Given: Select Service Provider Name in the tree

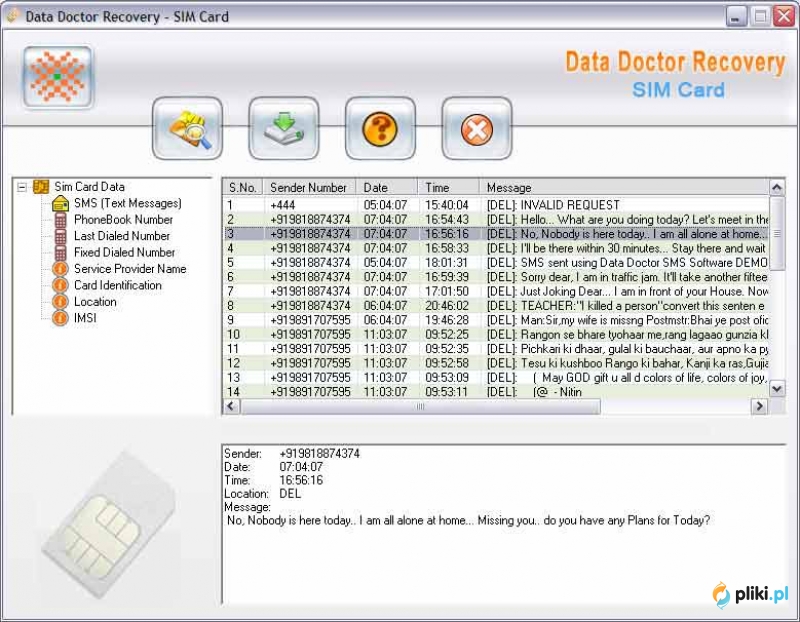Looking at the screenshot, I should click(x=130, y=268).
